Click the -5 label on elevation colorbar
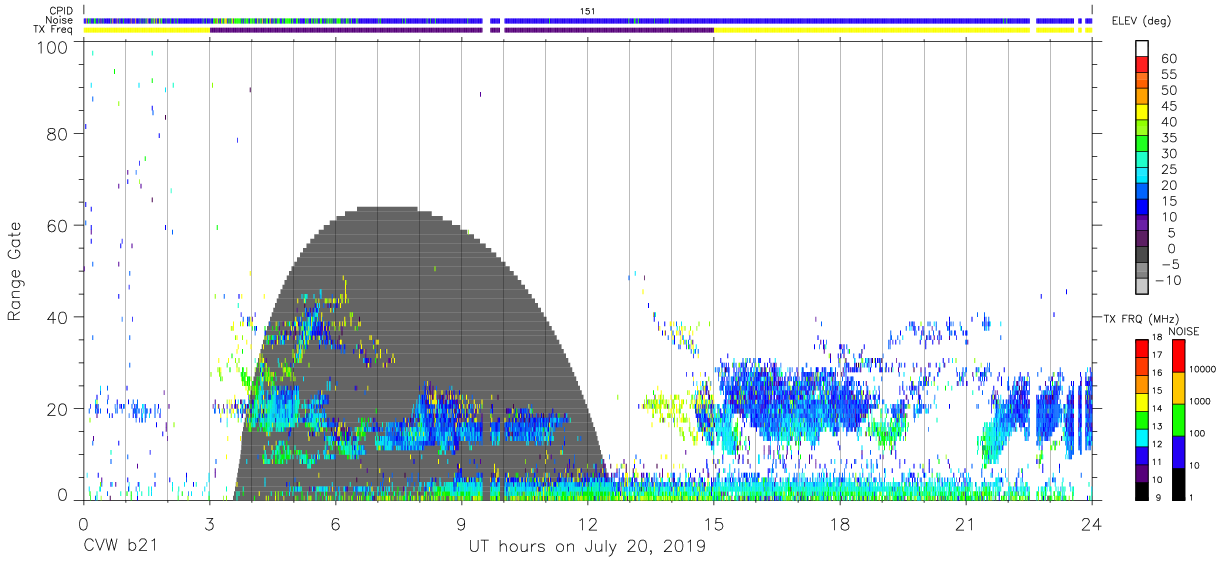The width and height of the screenshot is (1228, 567). coord(1169,264)
